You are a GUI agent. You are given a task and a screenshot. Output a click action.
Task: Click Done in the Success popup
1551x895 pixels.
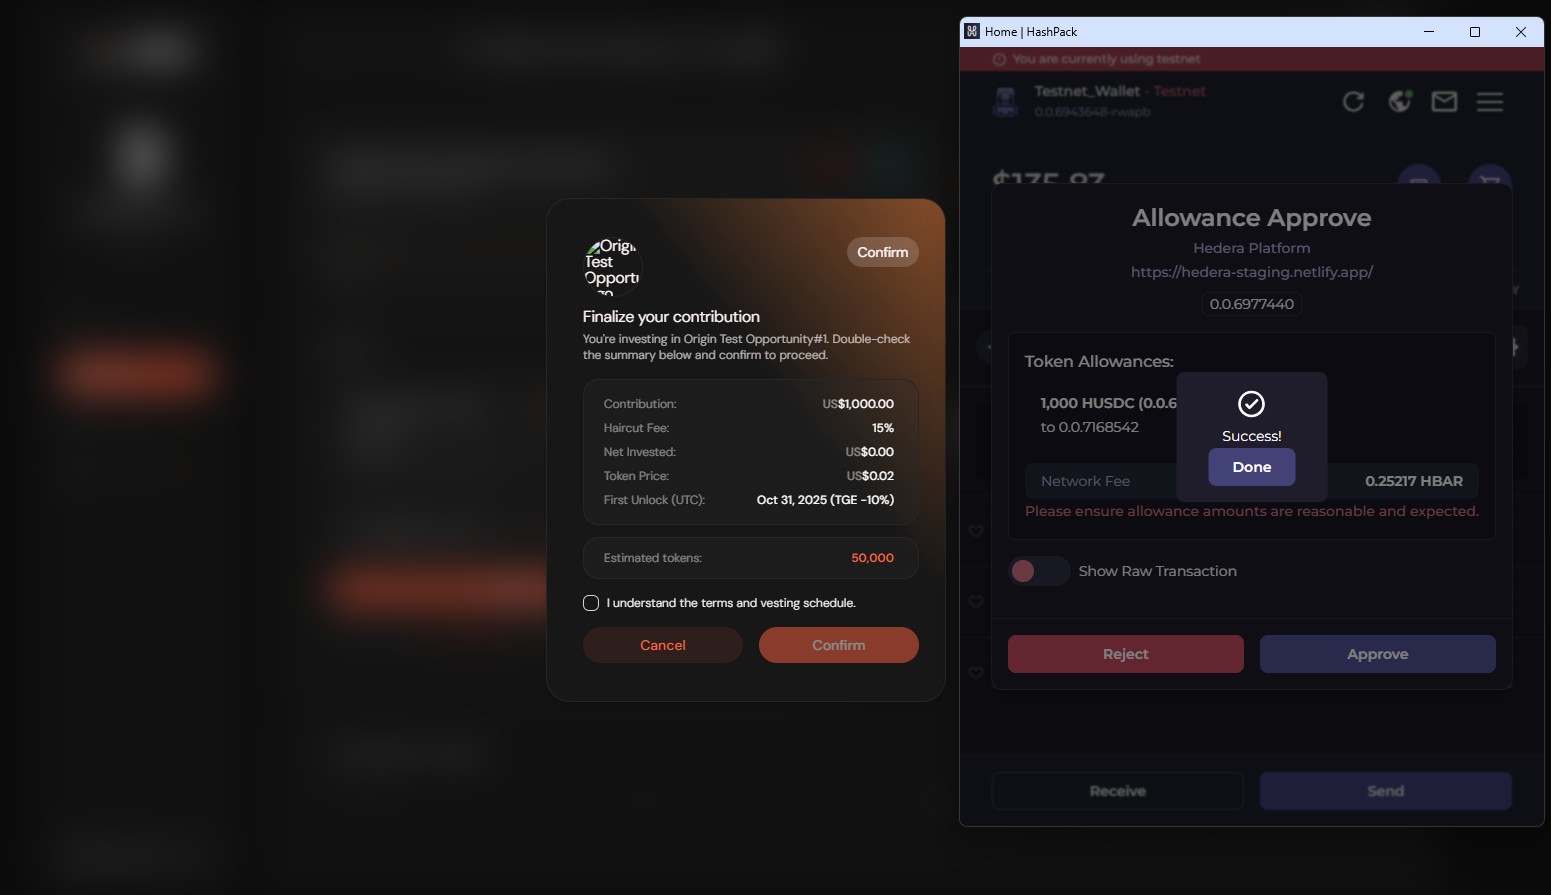[1252, 467]
